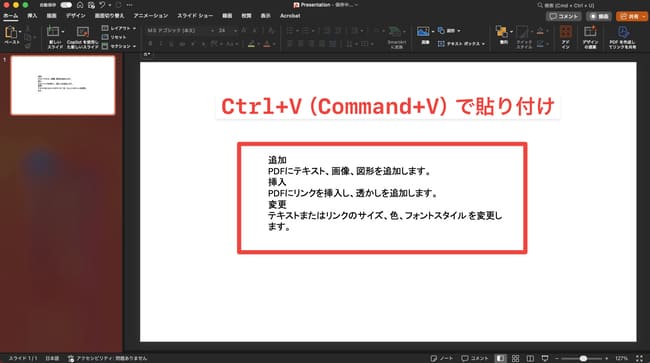Open the Home (ホーム) ribbon tab
Image resolution: width=650 pixels, height=363 pixels.
point(11,16)
